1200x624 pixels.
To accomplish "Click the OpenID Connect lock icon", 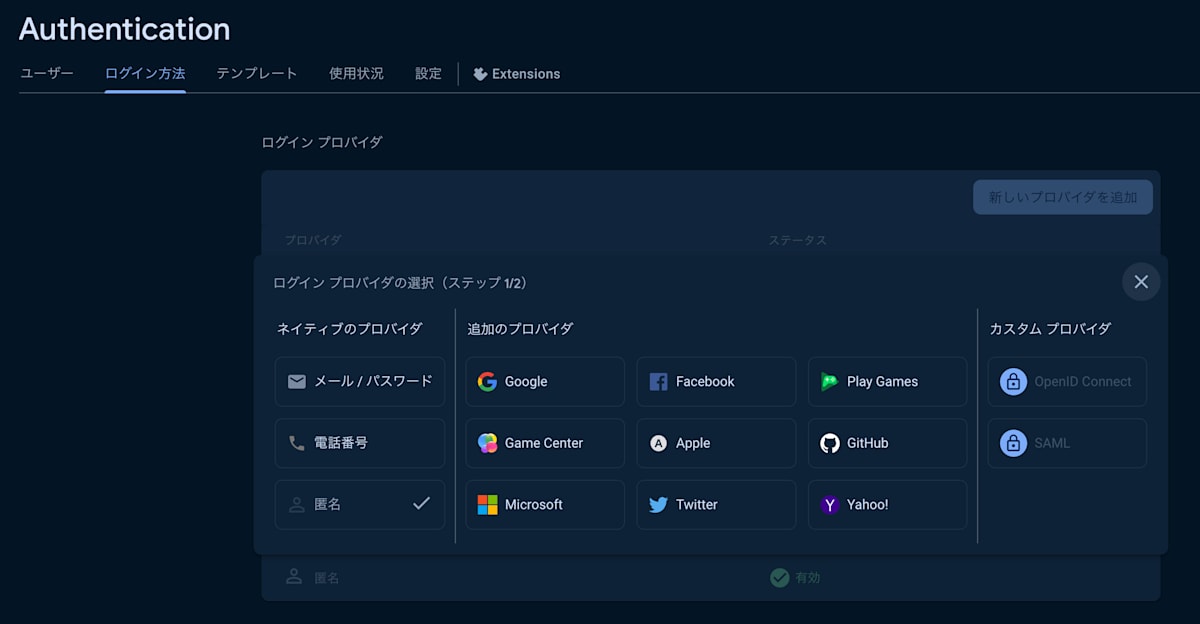I will pos(1013,382).
